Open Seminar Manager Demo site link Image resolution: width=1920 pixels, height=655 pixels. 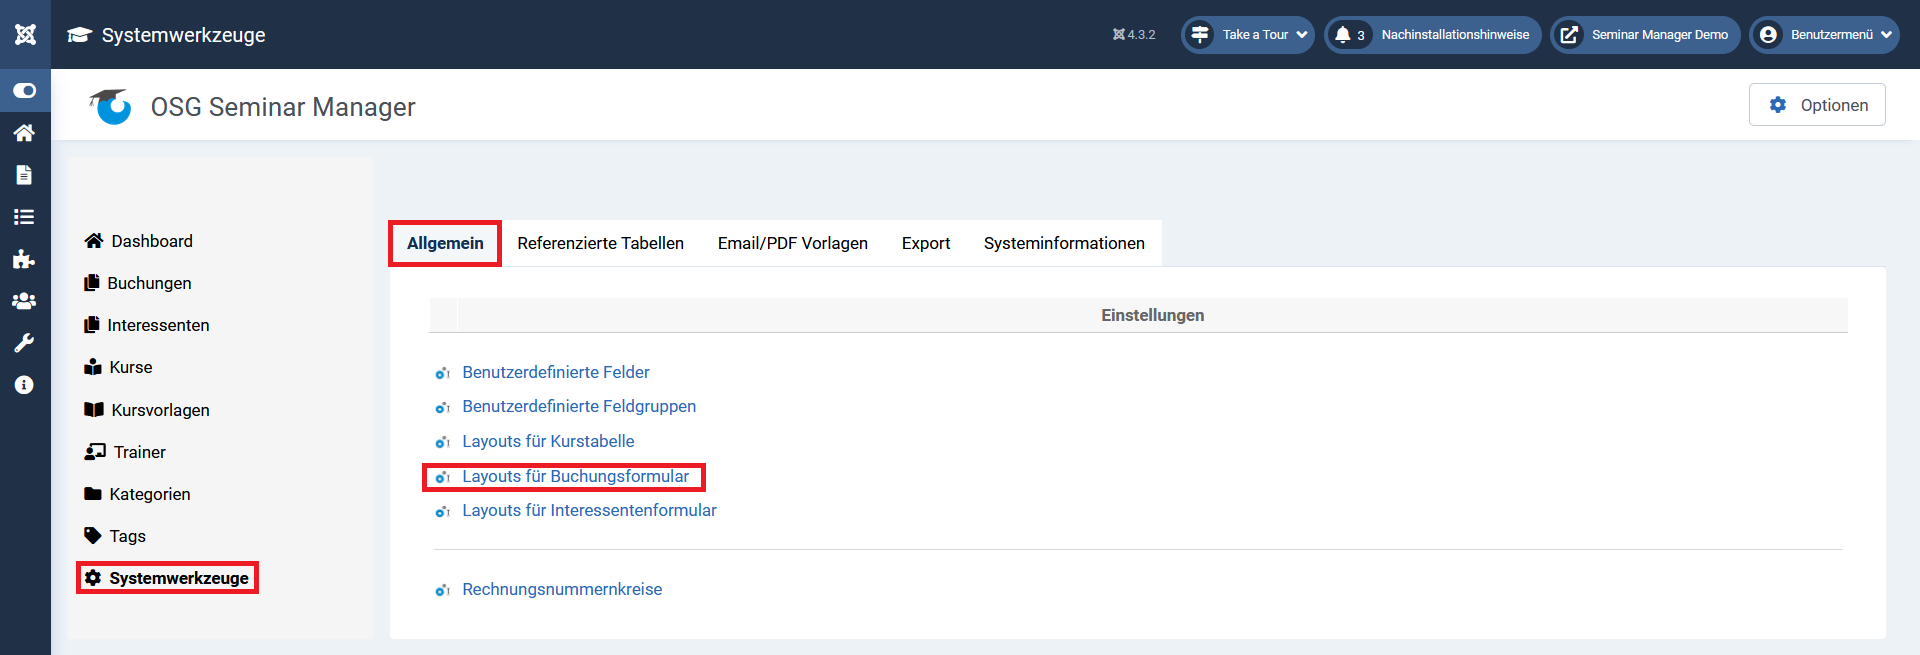point(1645,35)
